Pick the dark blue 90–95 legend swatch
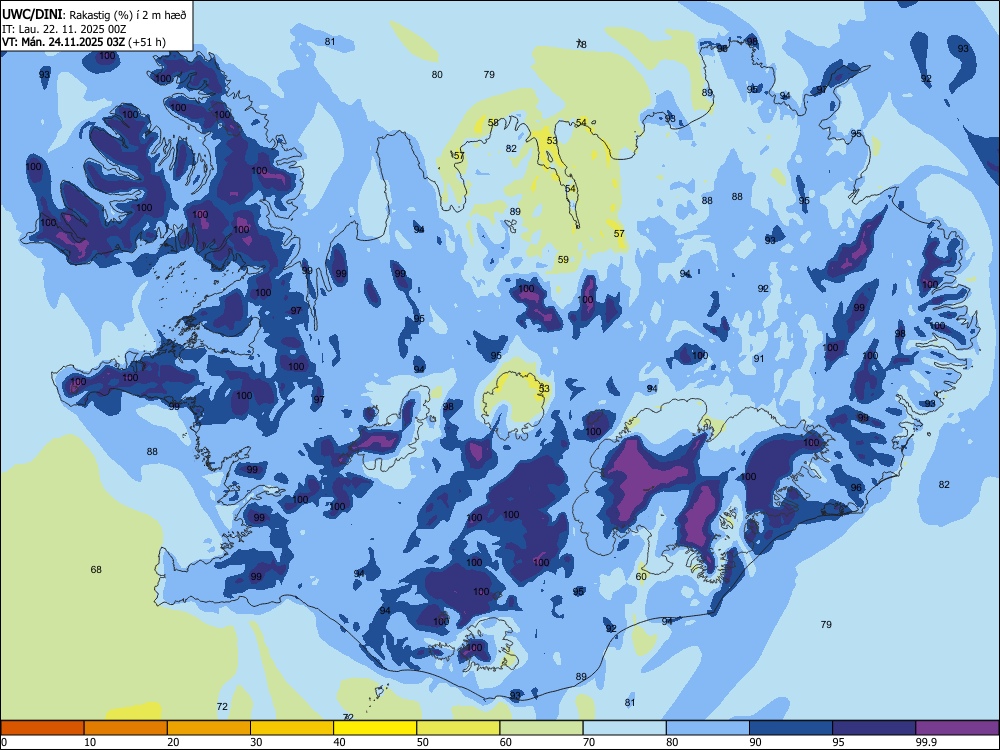 tap(791, 728)
